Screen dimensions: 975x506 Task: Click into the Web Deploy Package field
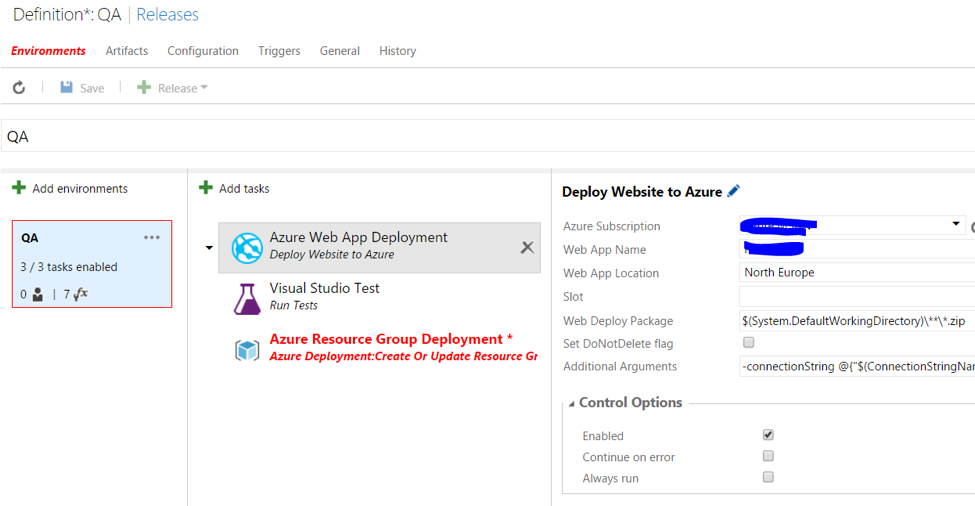(x=856, y=321)
